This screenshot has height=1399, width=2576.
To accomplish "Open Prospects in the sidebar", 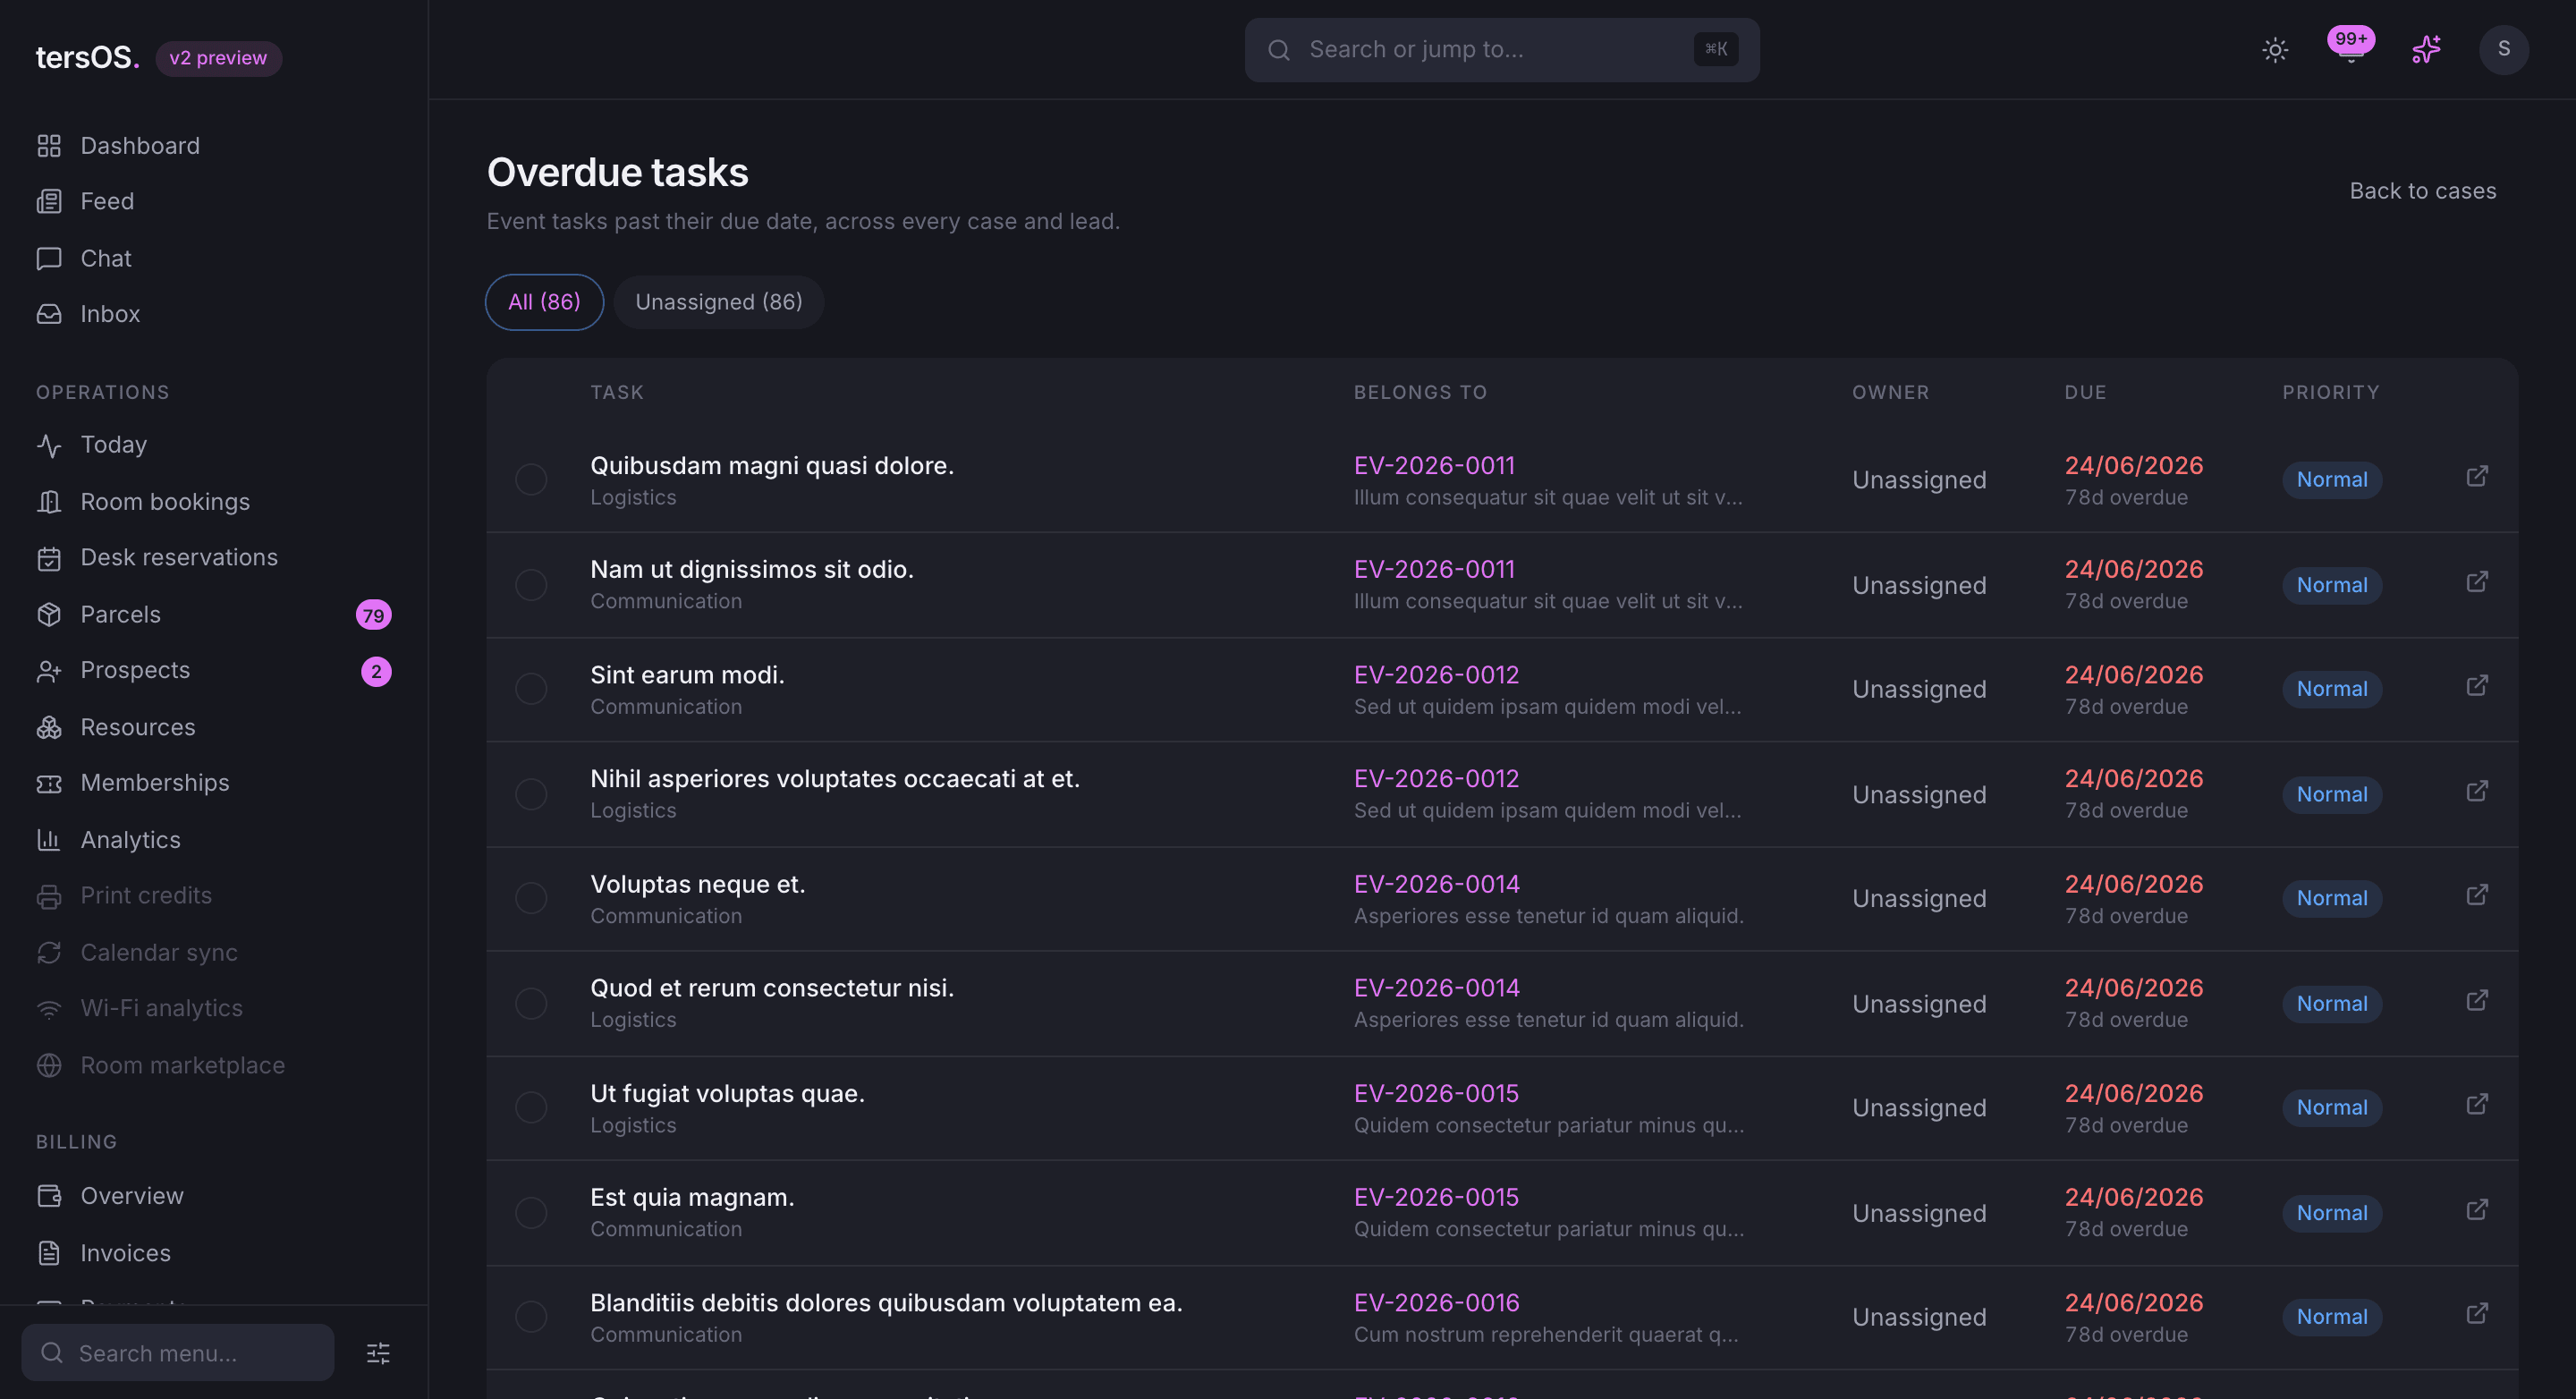I will coord(214,670).
